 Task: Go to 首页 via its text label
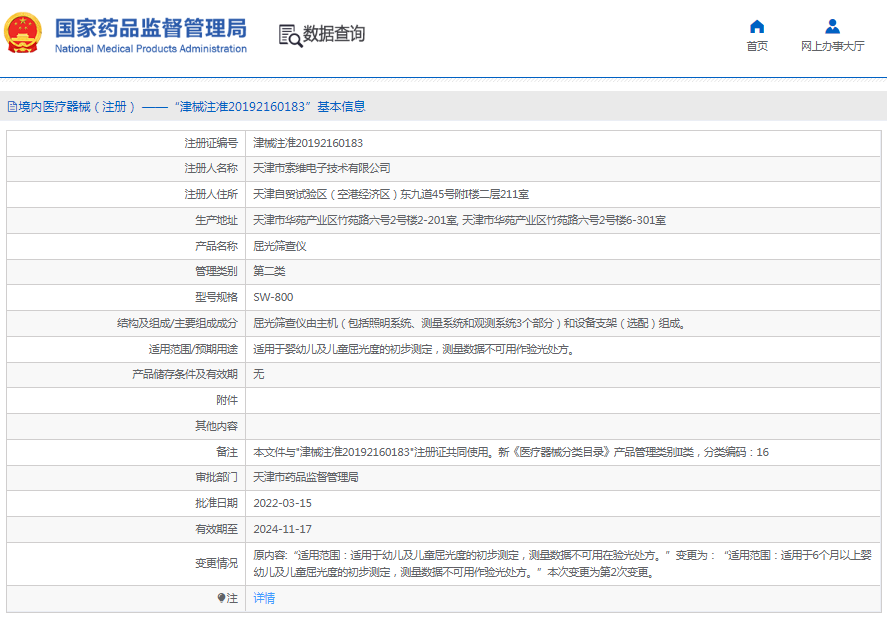757,46
